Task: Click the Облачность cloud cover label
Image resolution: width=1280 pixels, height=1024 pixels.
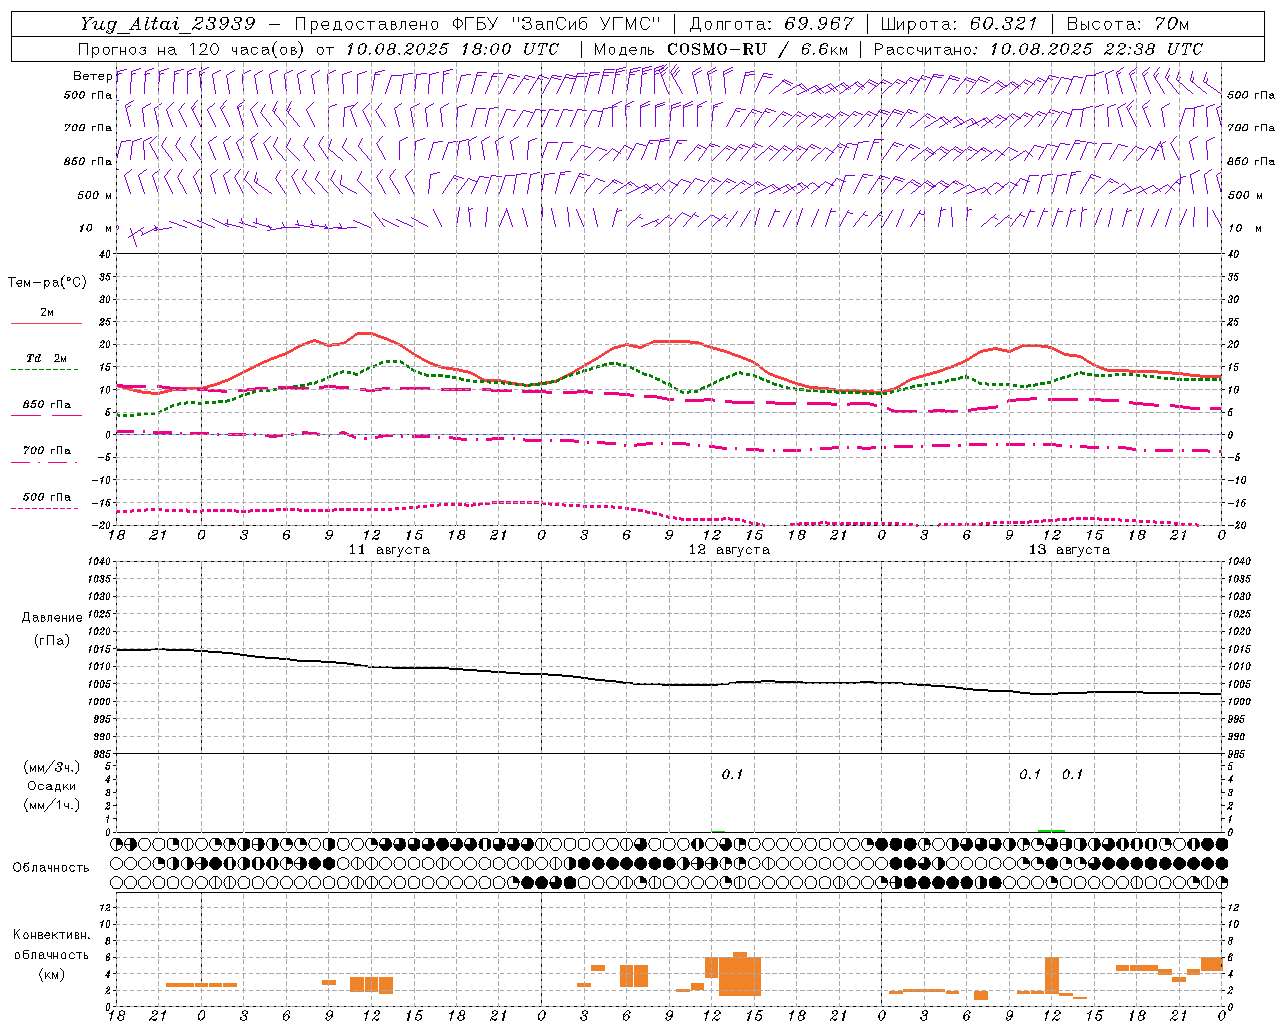Action: tap(51, 867)
